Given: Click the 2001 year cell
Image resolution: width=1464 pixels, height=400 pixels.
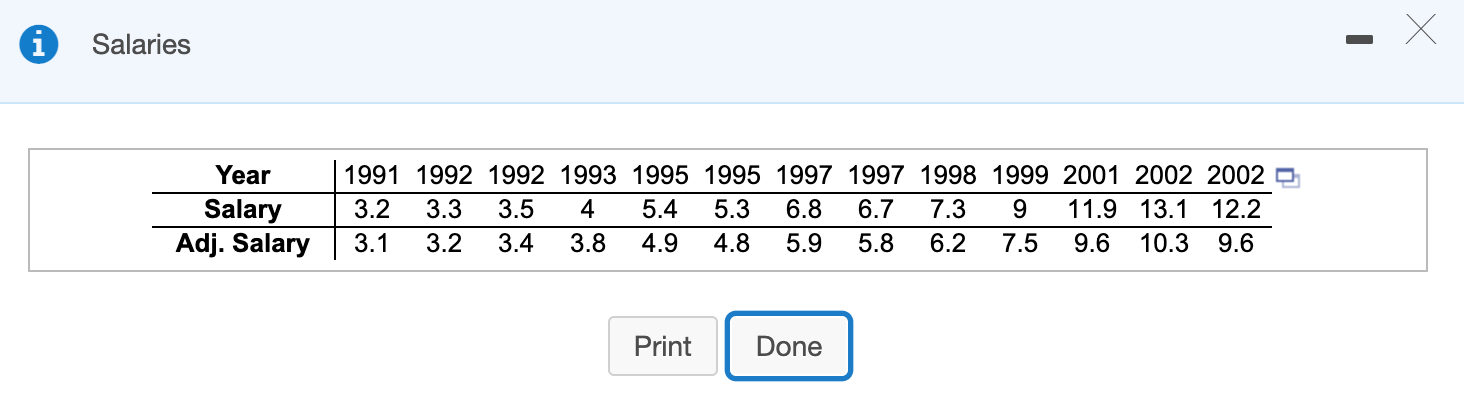Looking at the screenshot, I should [x=1092, y=176].
